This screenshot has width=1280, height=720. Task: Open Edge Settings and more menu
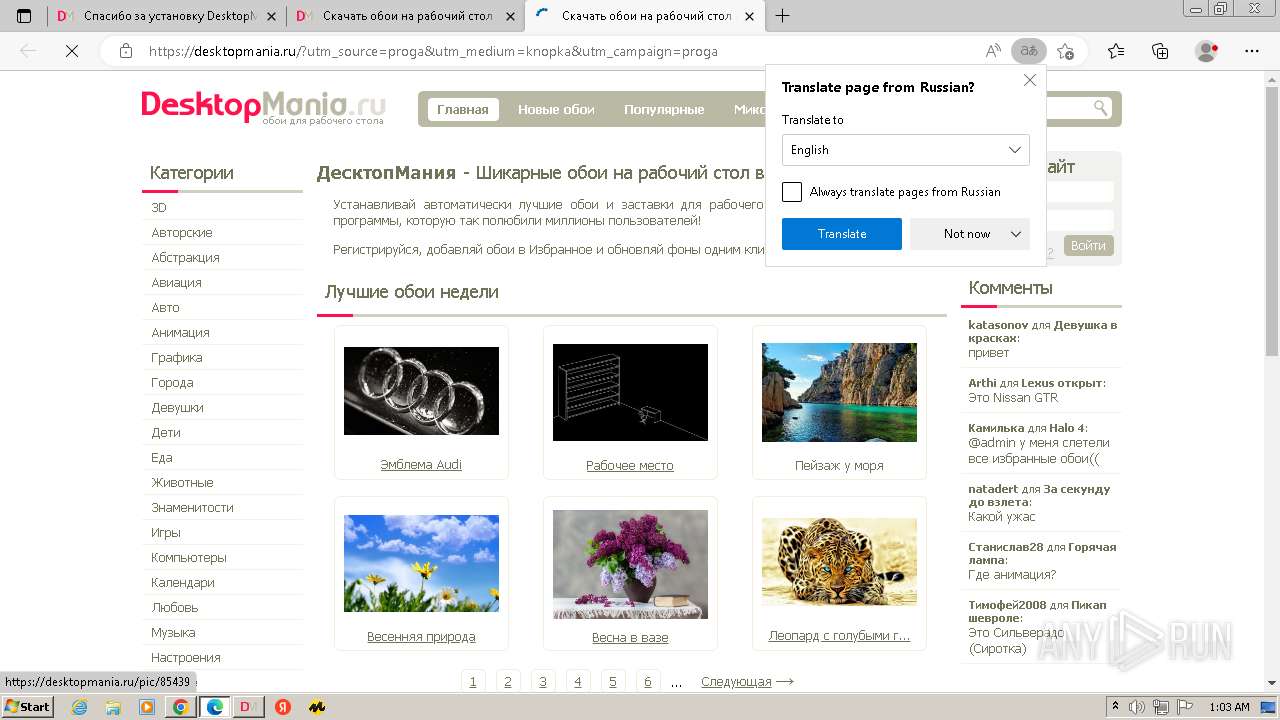1252,51
